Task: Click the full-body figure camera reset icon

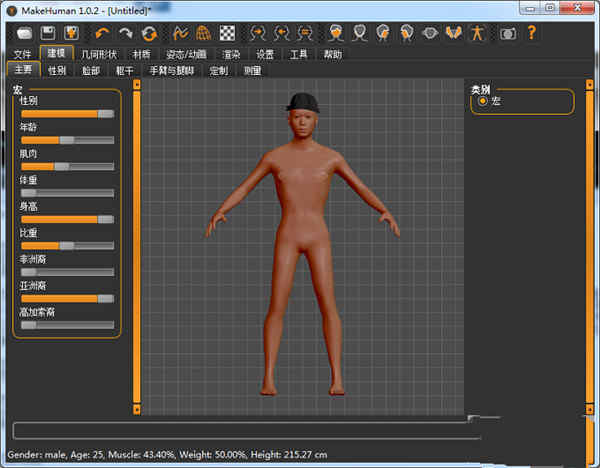Action: click(477, 33)
